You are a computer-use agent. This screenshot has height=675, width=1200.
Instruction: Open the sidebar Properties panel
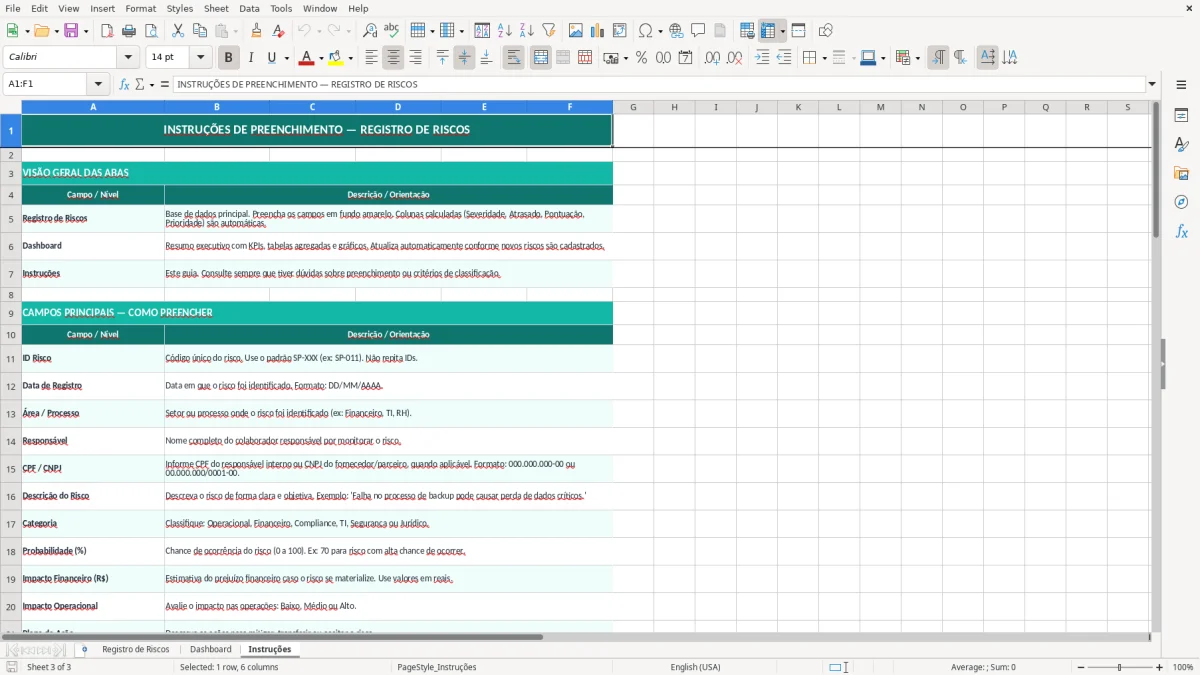1181,116
